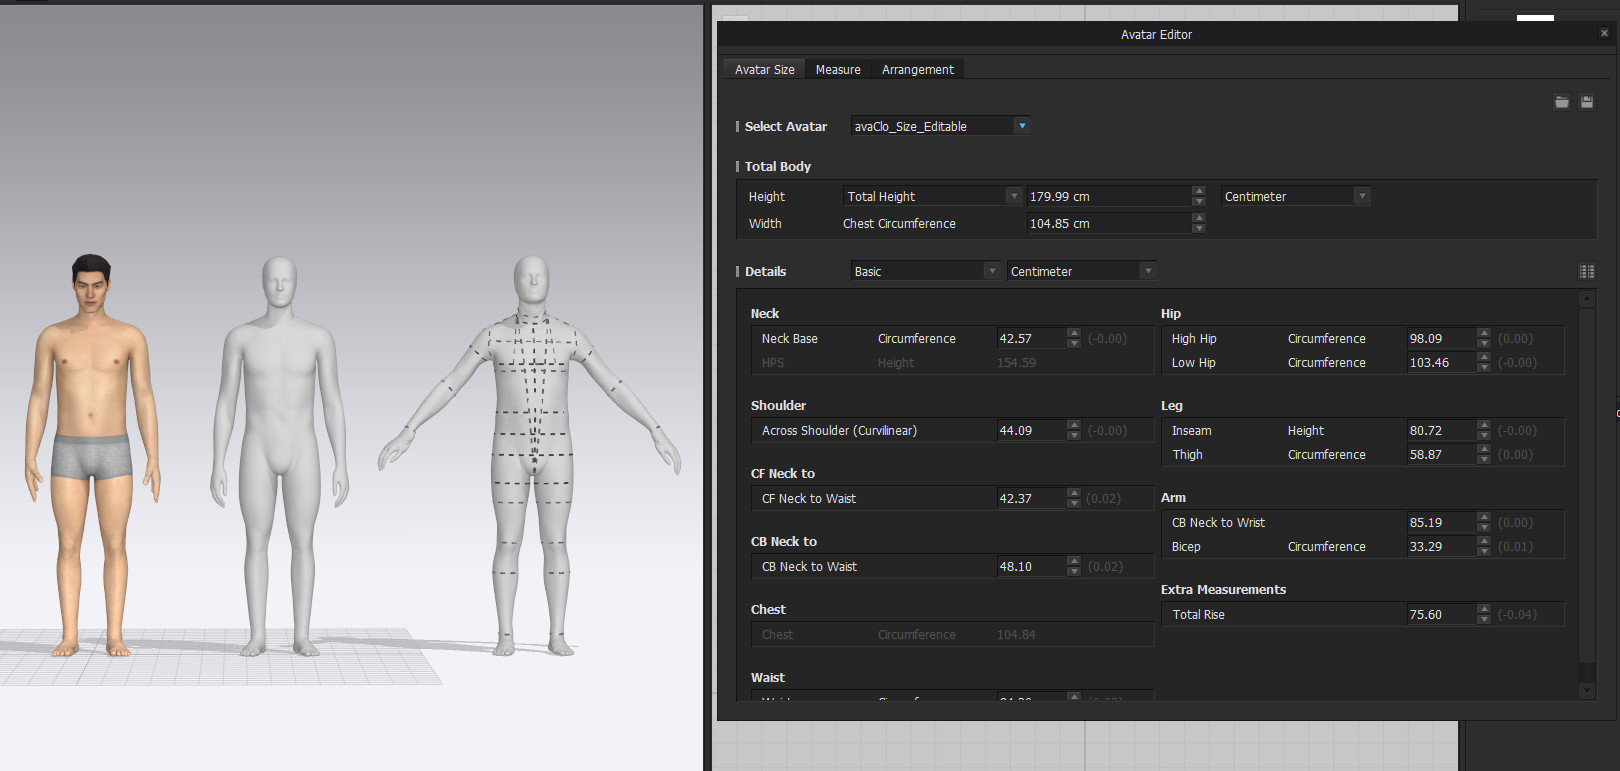Viewport: 1620px width, 771px height.
Task: Click up arrow on Total Height value
Action: [1199, 191]
